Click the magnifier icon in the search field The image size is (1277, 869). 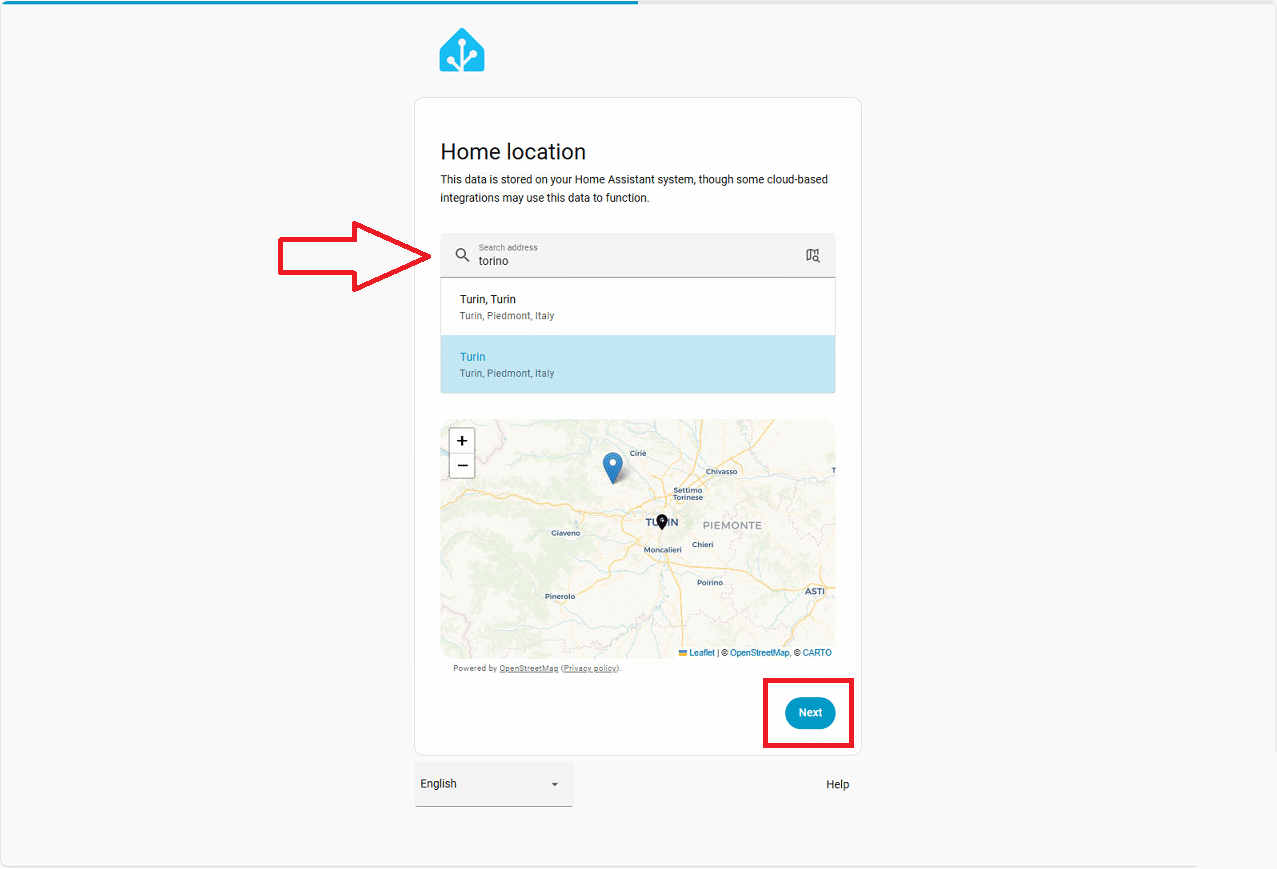tap(462, 255)
